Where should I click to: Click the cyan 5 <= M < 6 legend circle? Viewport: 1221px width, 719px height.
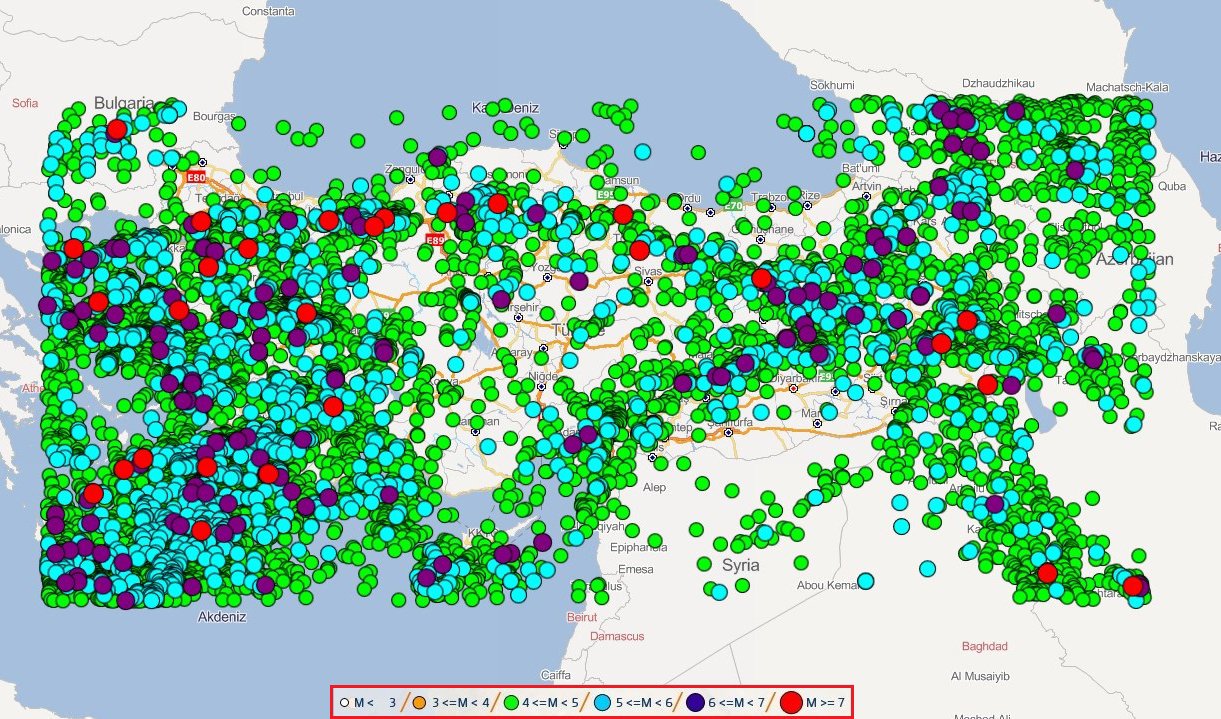click(x=603, y=703)
